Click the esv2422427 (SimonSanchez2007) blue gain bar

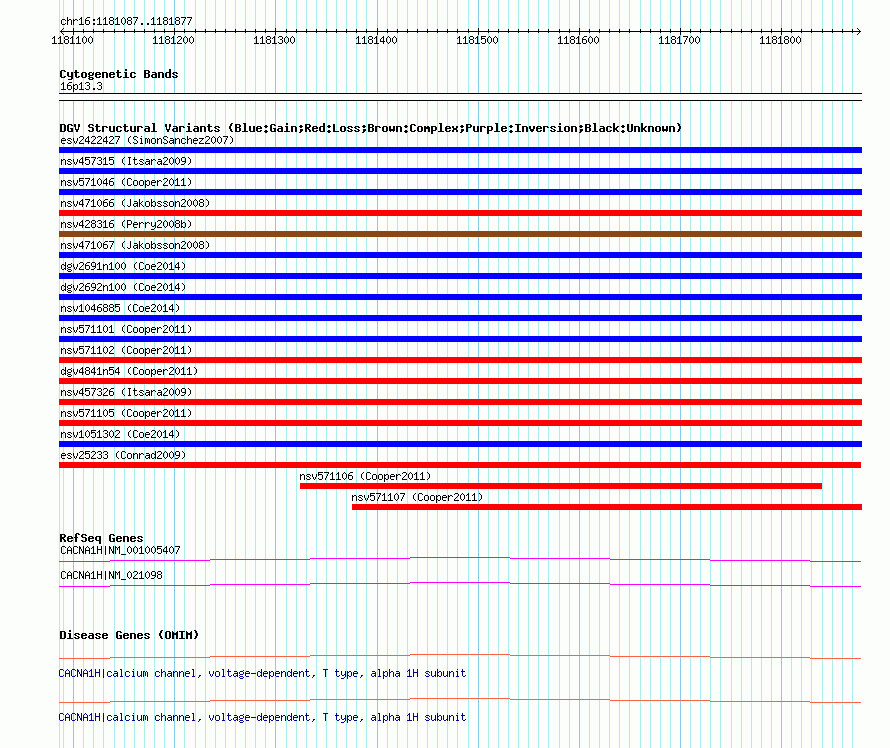[460, 150]
